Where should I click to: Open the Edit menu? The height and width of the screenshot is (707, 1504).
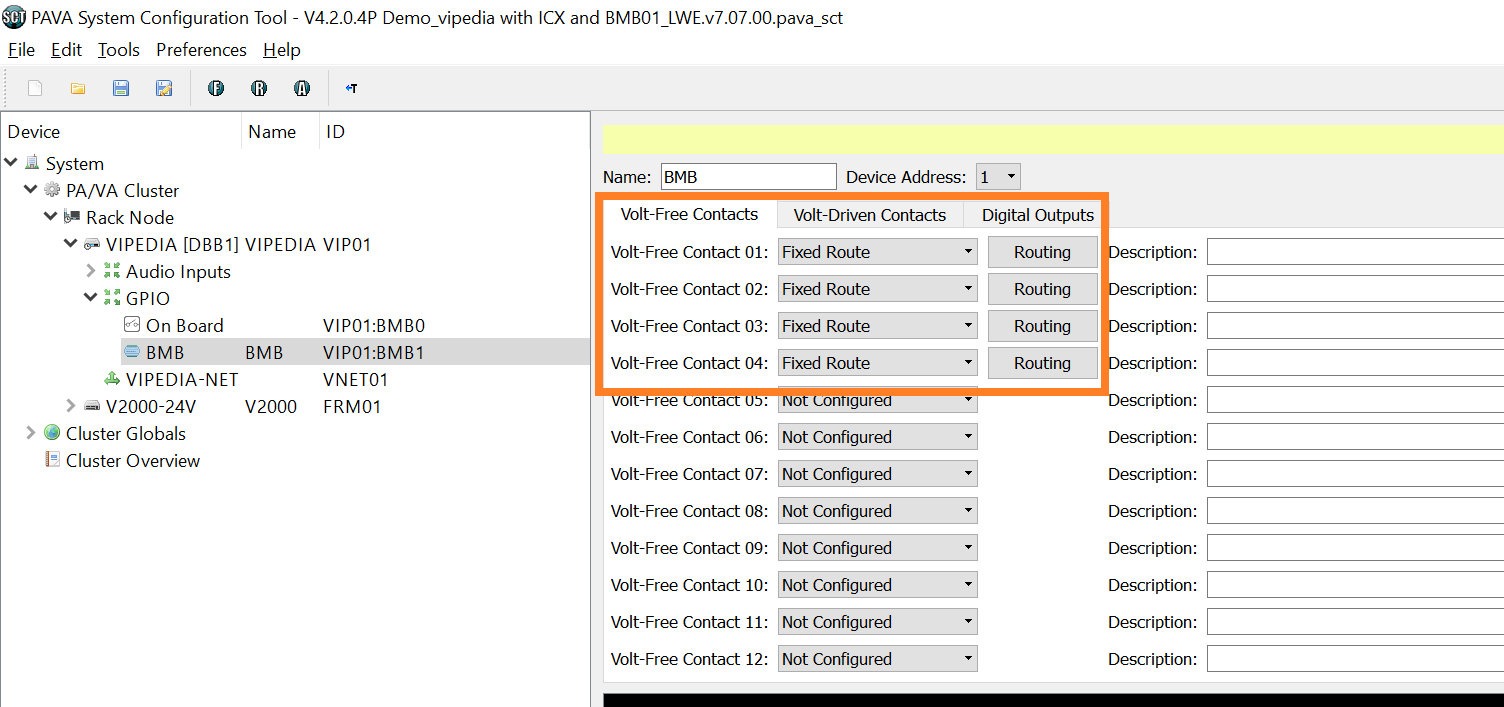(66, 50)
